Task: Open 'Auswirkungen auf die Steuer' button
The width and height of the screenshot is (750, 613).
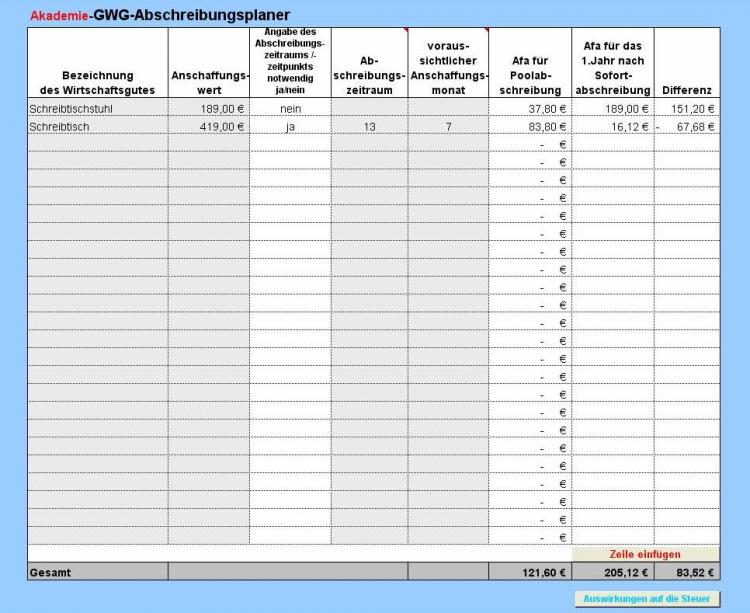Action: point(647,598)
